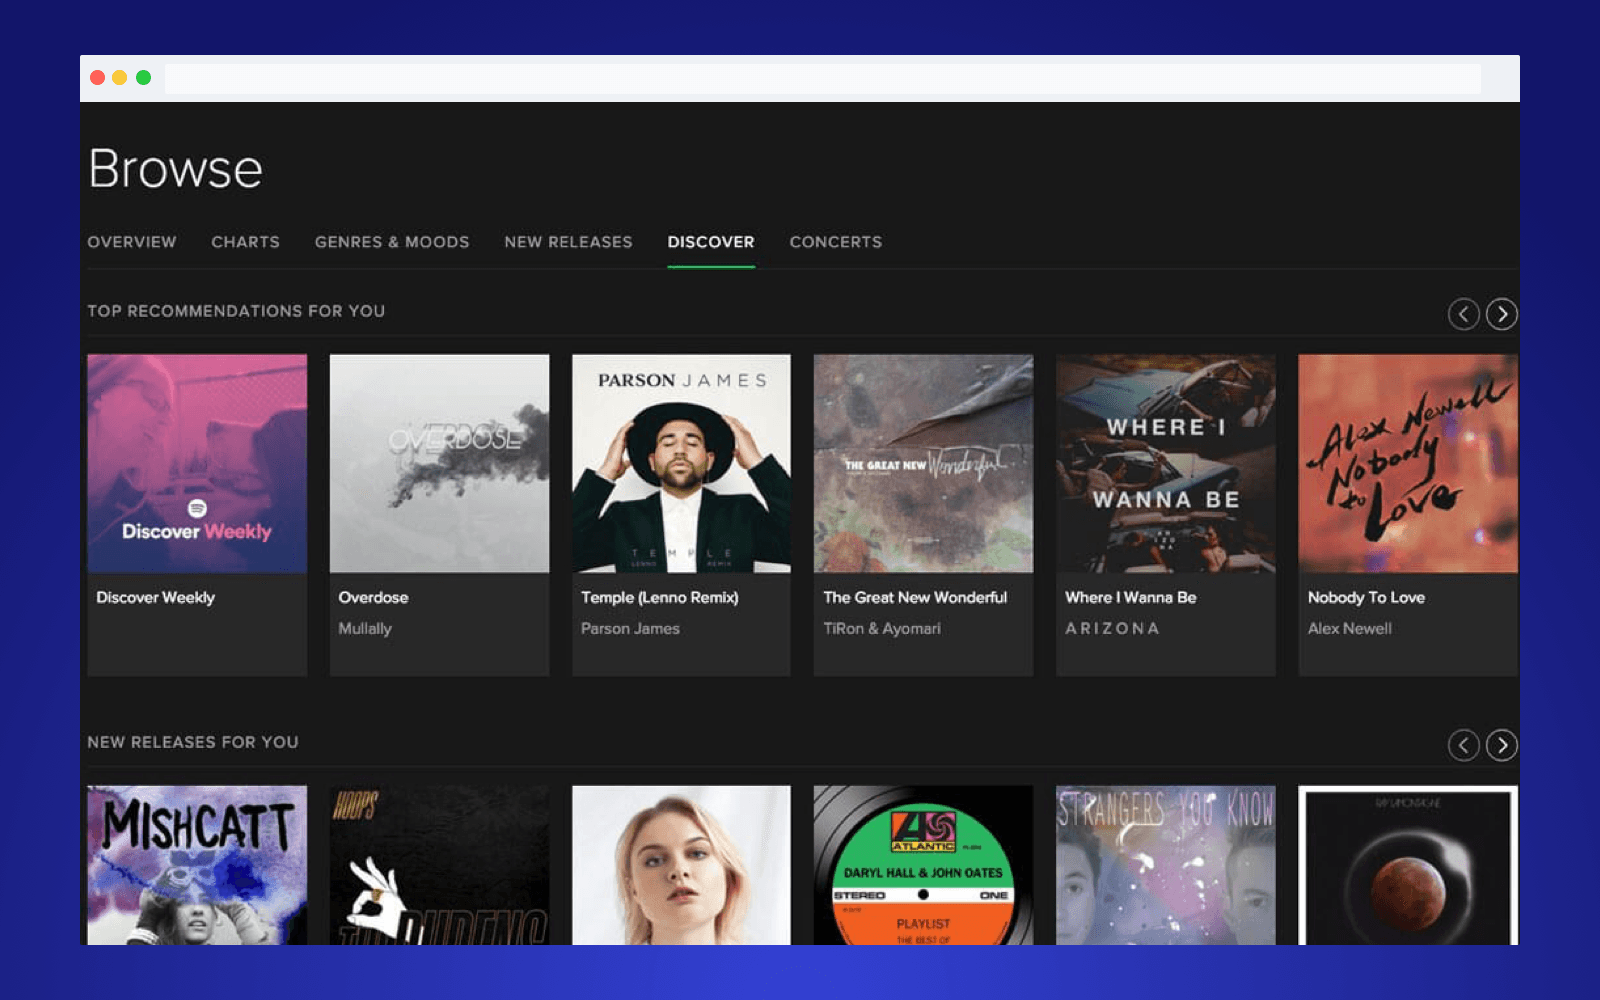Click the yellow minimize window button
This screenshot has height=1000, width=1600.
click(120, 78)
